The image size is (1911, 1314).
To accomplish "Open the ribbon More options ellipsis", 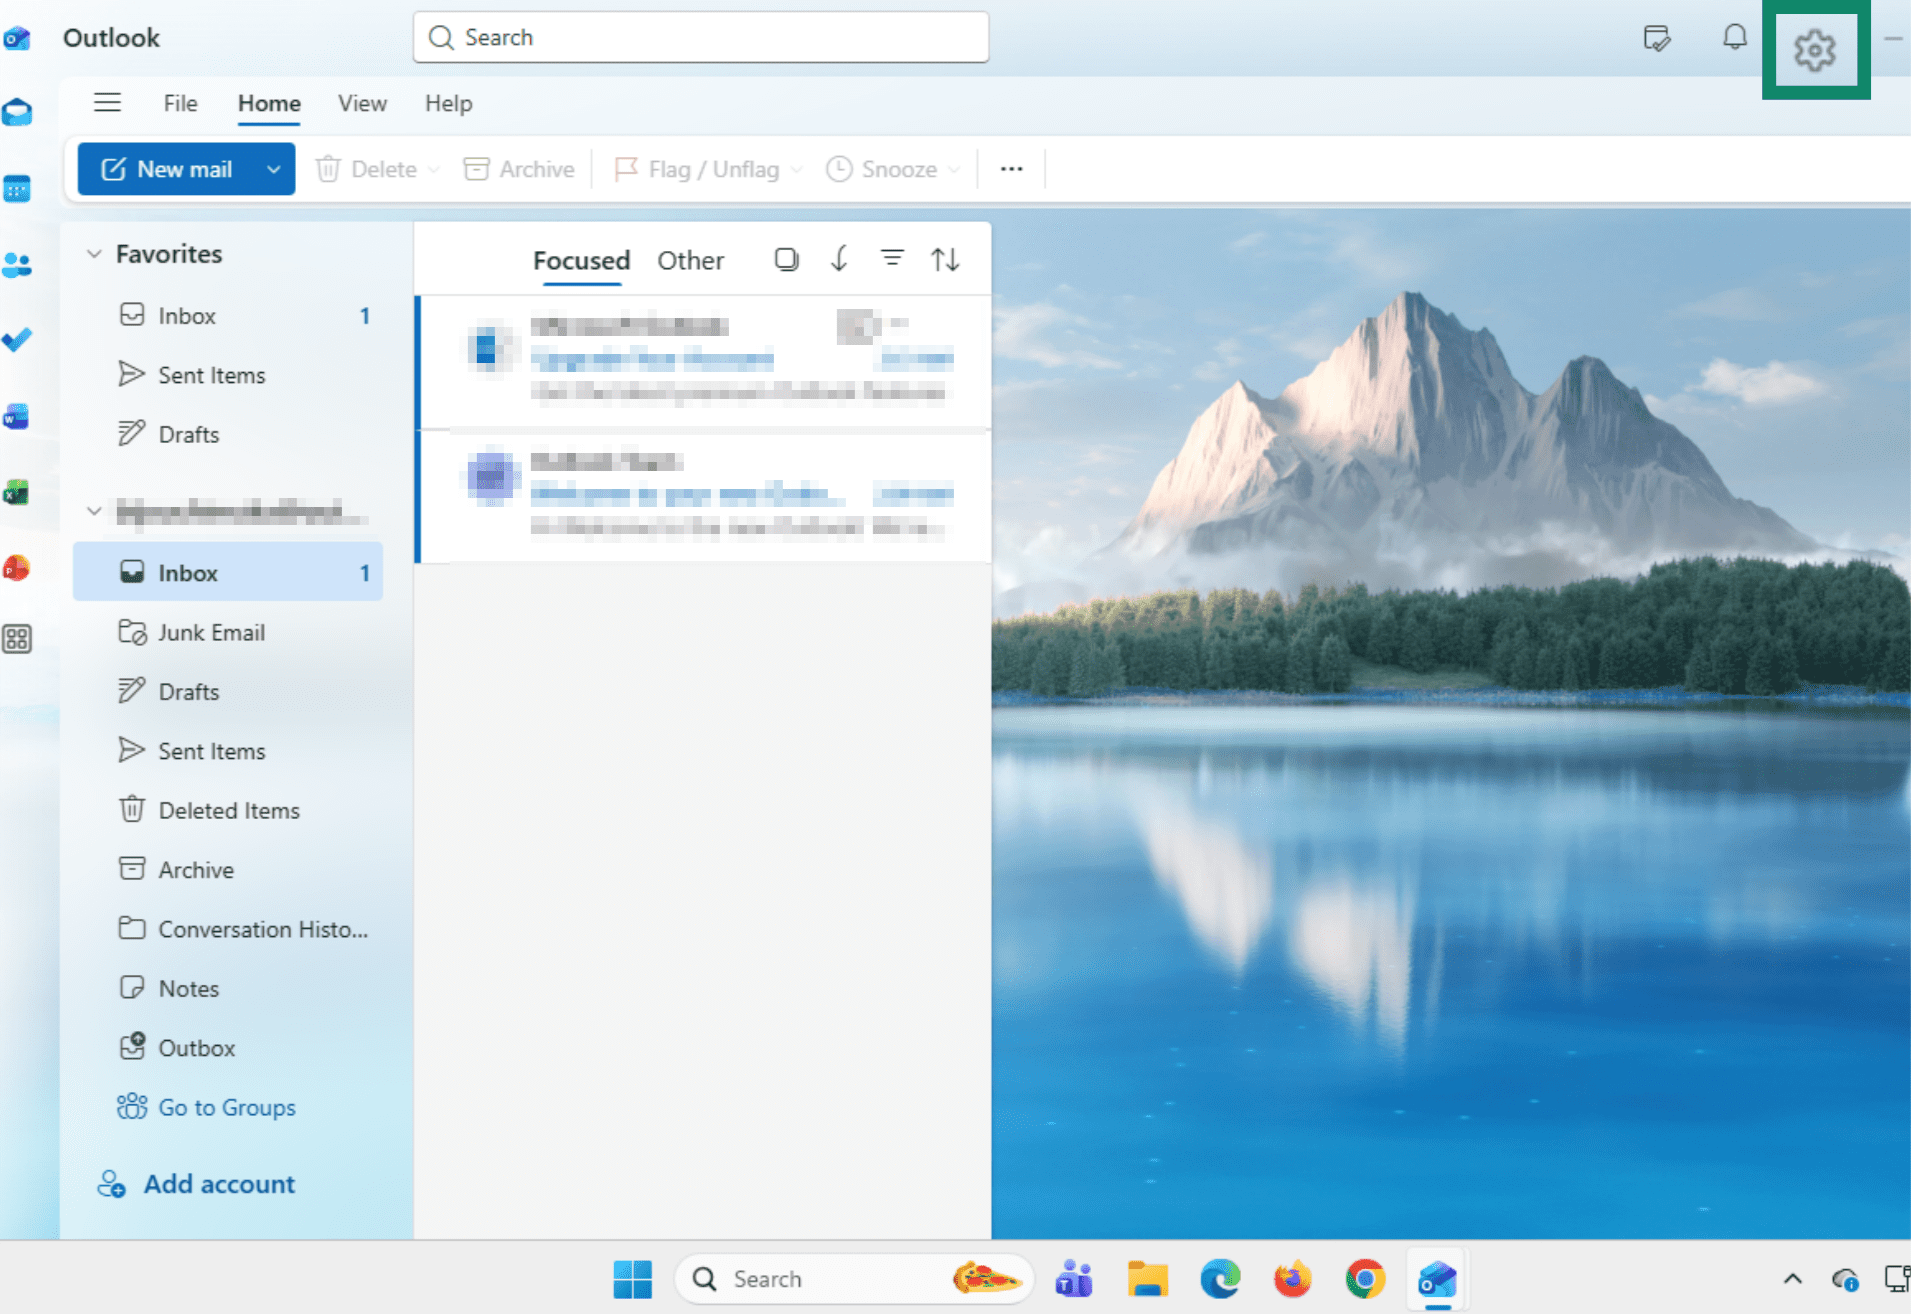I will coord(1011,169).
